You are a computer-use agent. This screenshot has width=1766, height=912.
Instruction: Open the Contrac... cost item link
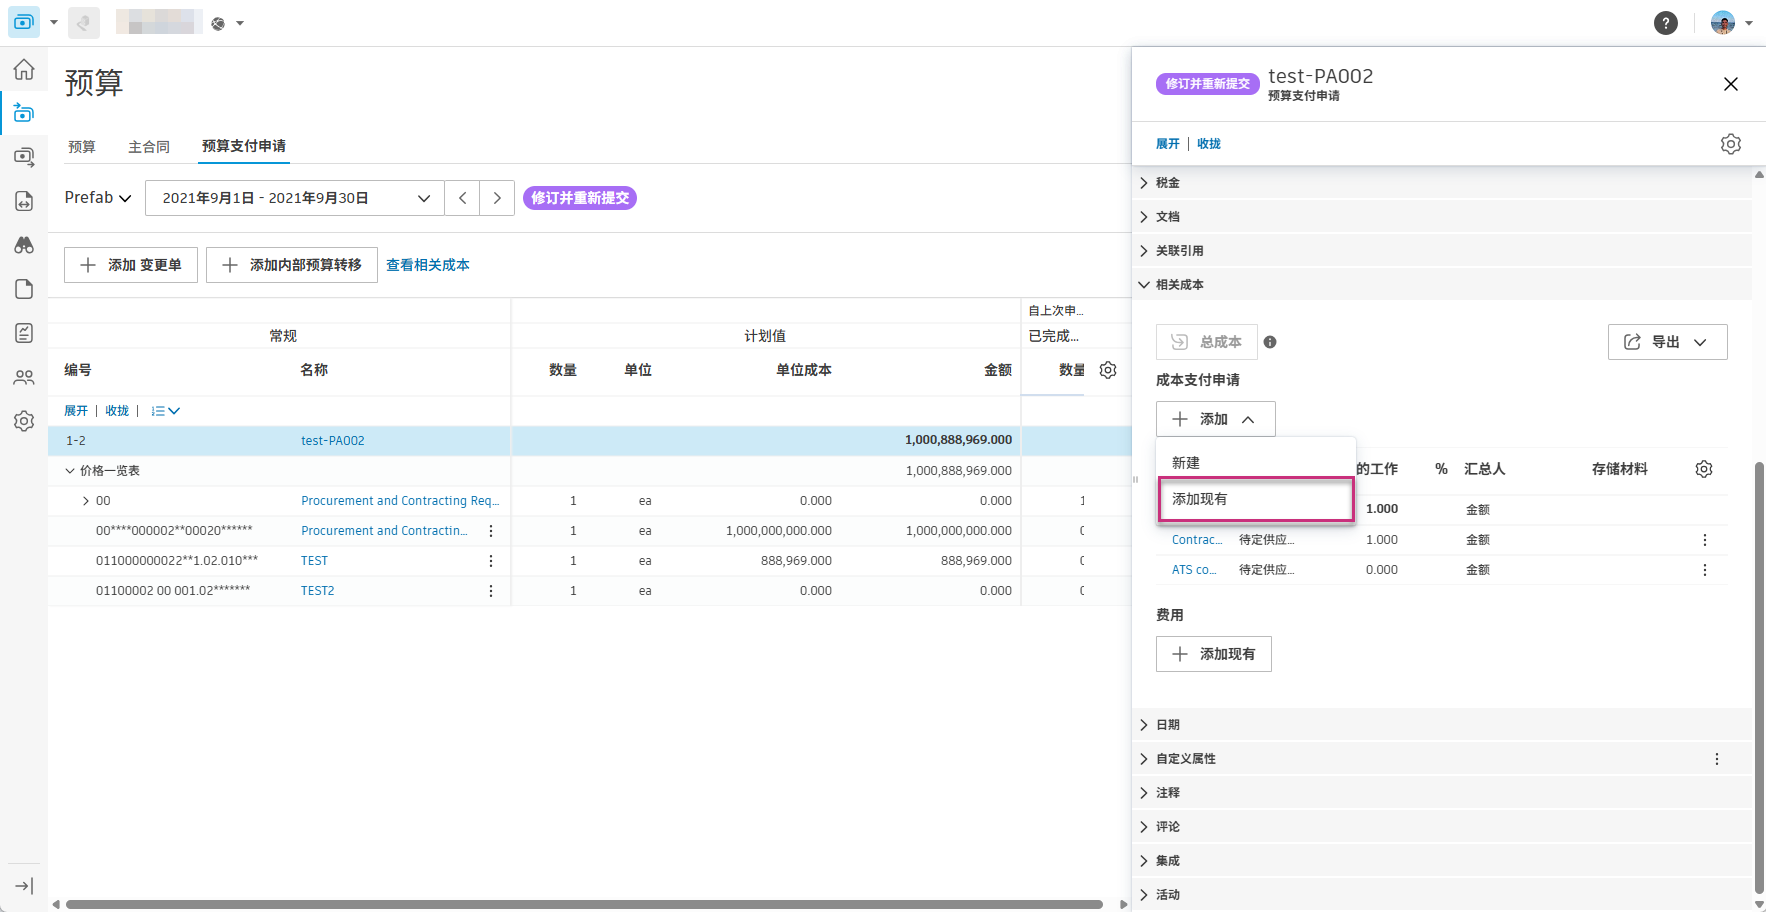1197,540
